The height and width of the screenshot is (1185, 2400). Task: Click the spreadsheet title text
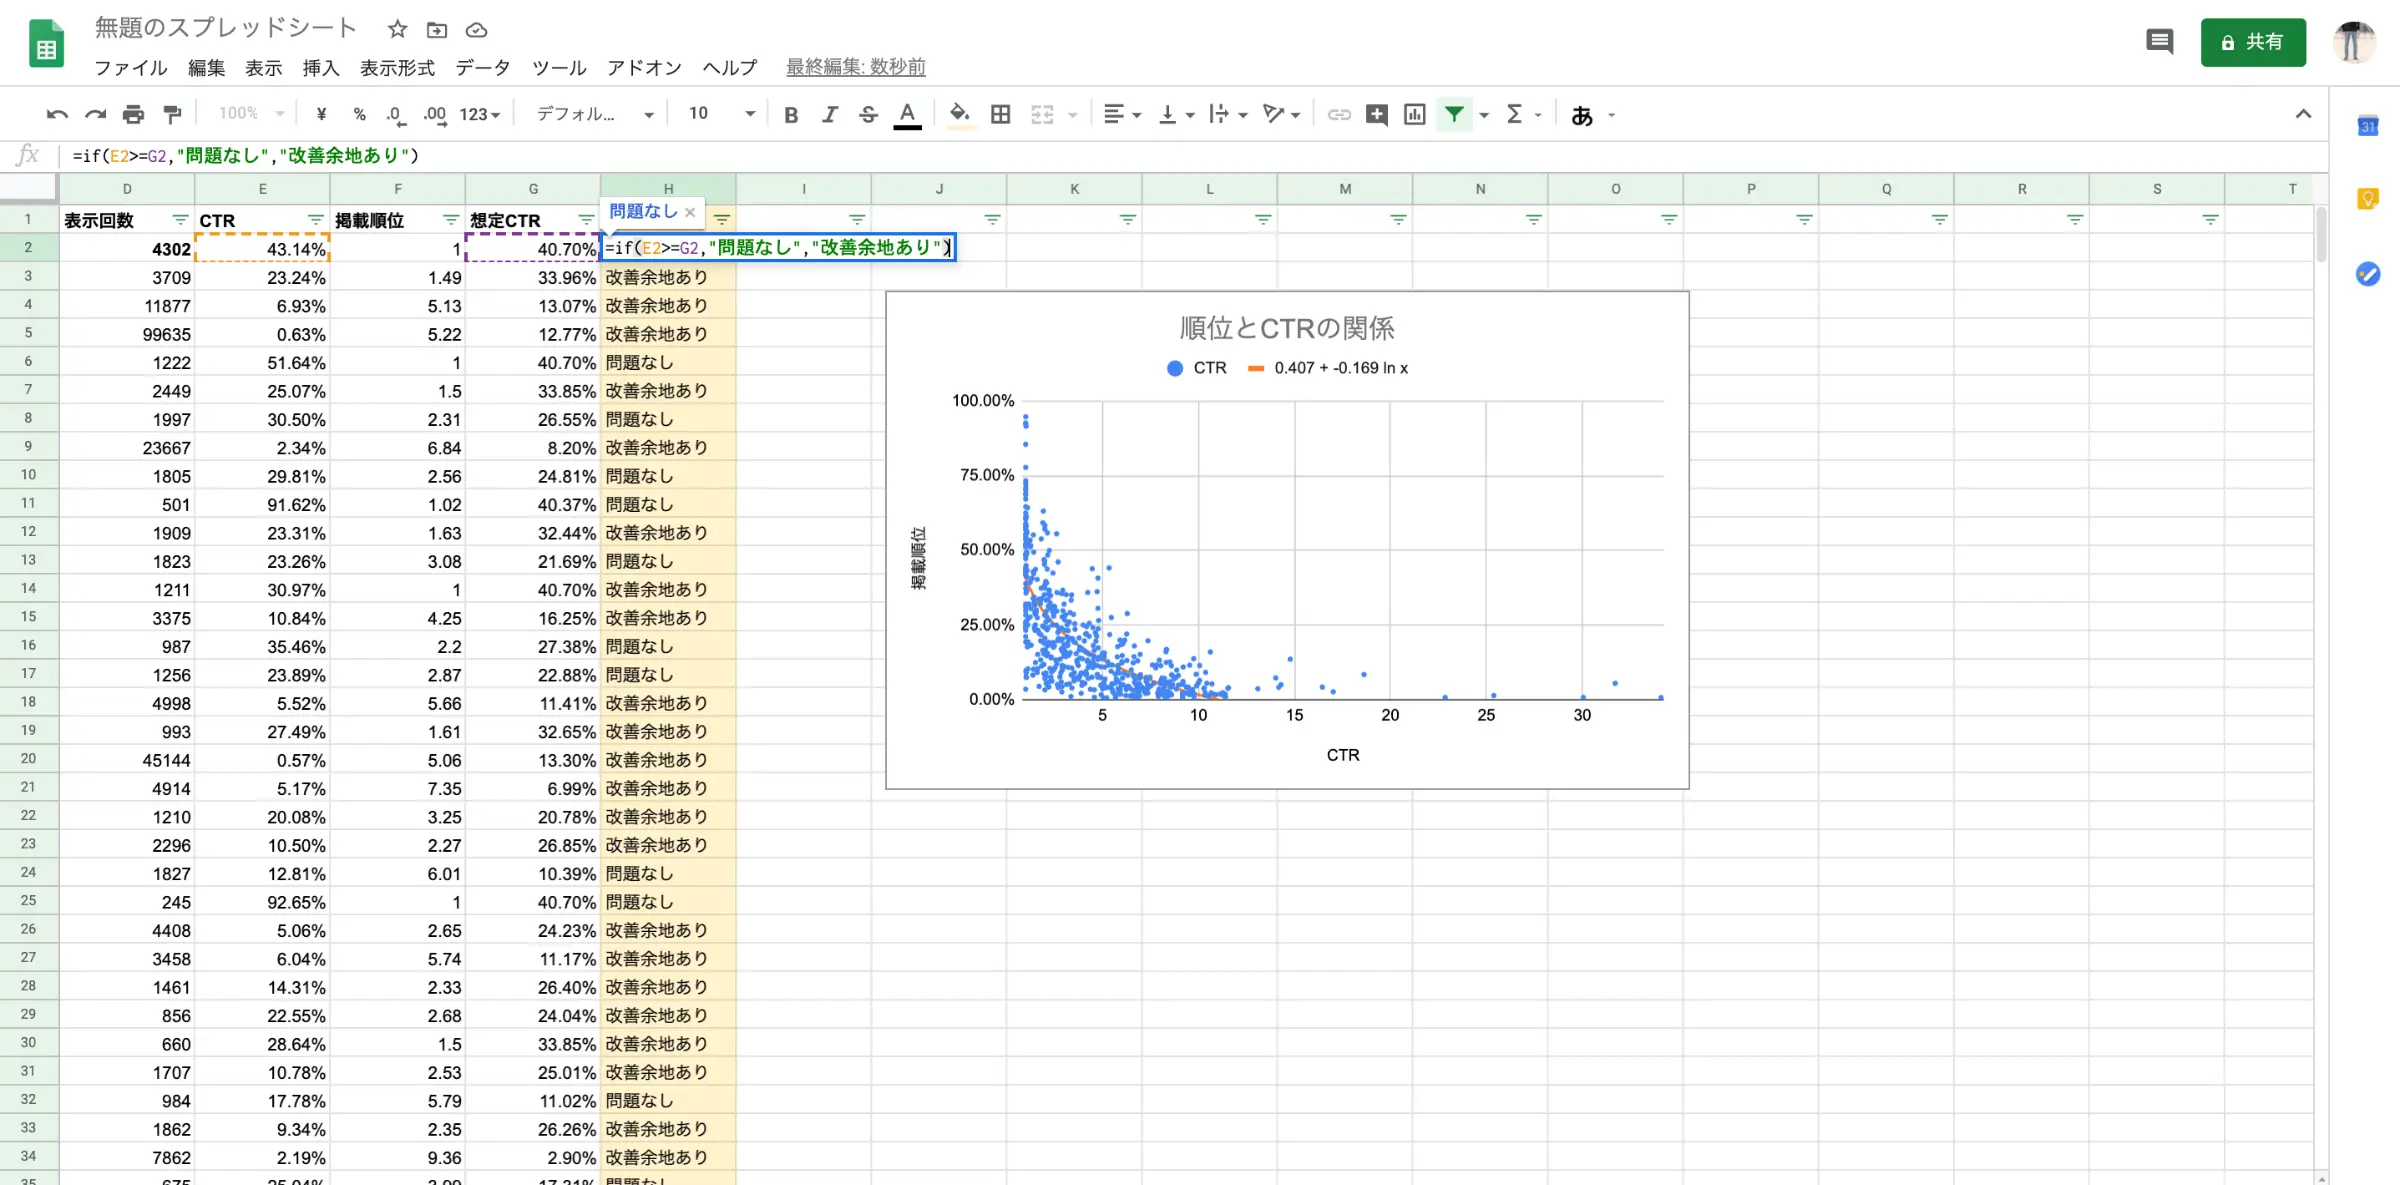coord(226,28)
